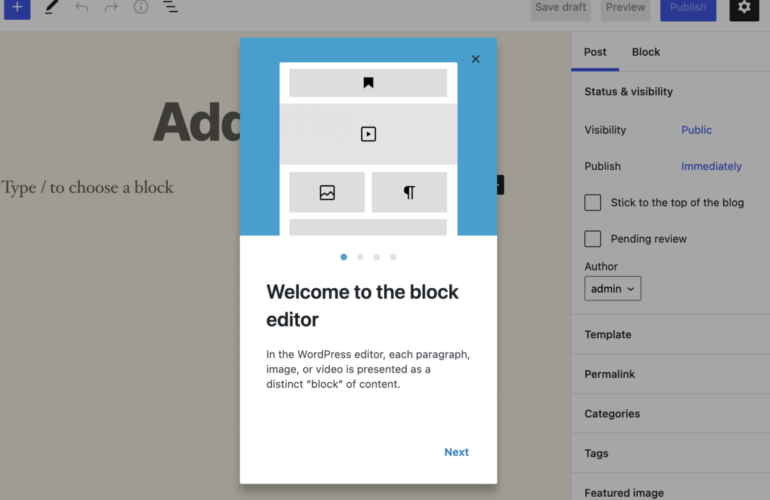Click the 'Type / to choose a block' field
Image resolution: width=770 pixels, height=500 pixels.
click(x=87, y=187)
